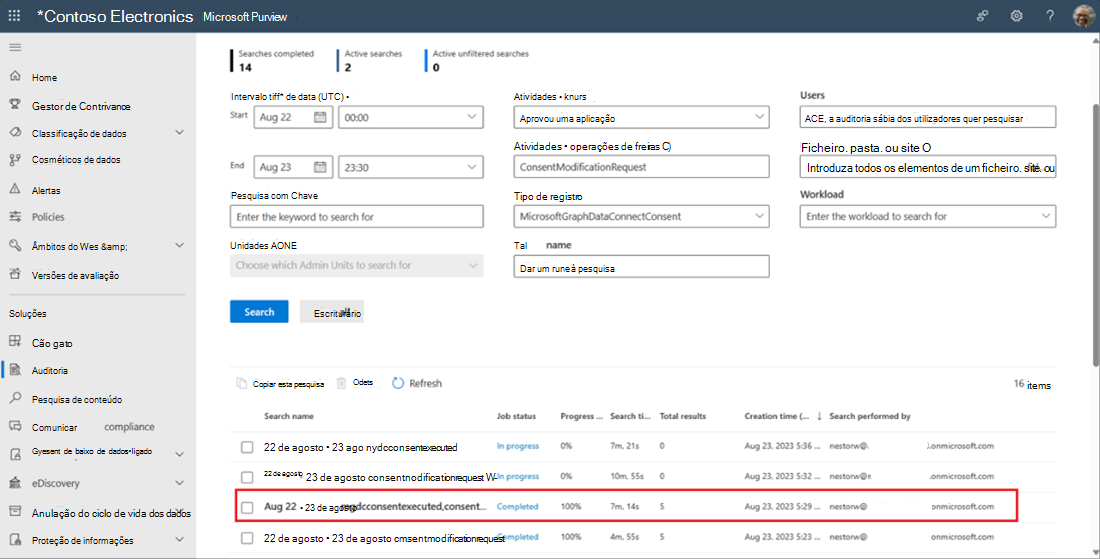The height and width of the screenshot is (559, 1100).
Task: Click the Alertas bell icon in sidebar
Action: pos(15,189)
